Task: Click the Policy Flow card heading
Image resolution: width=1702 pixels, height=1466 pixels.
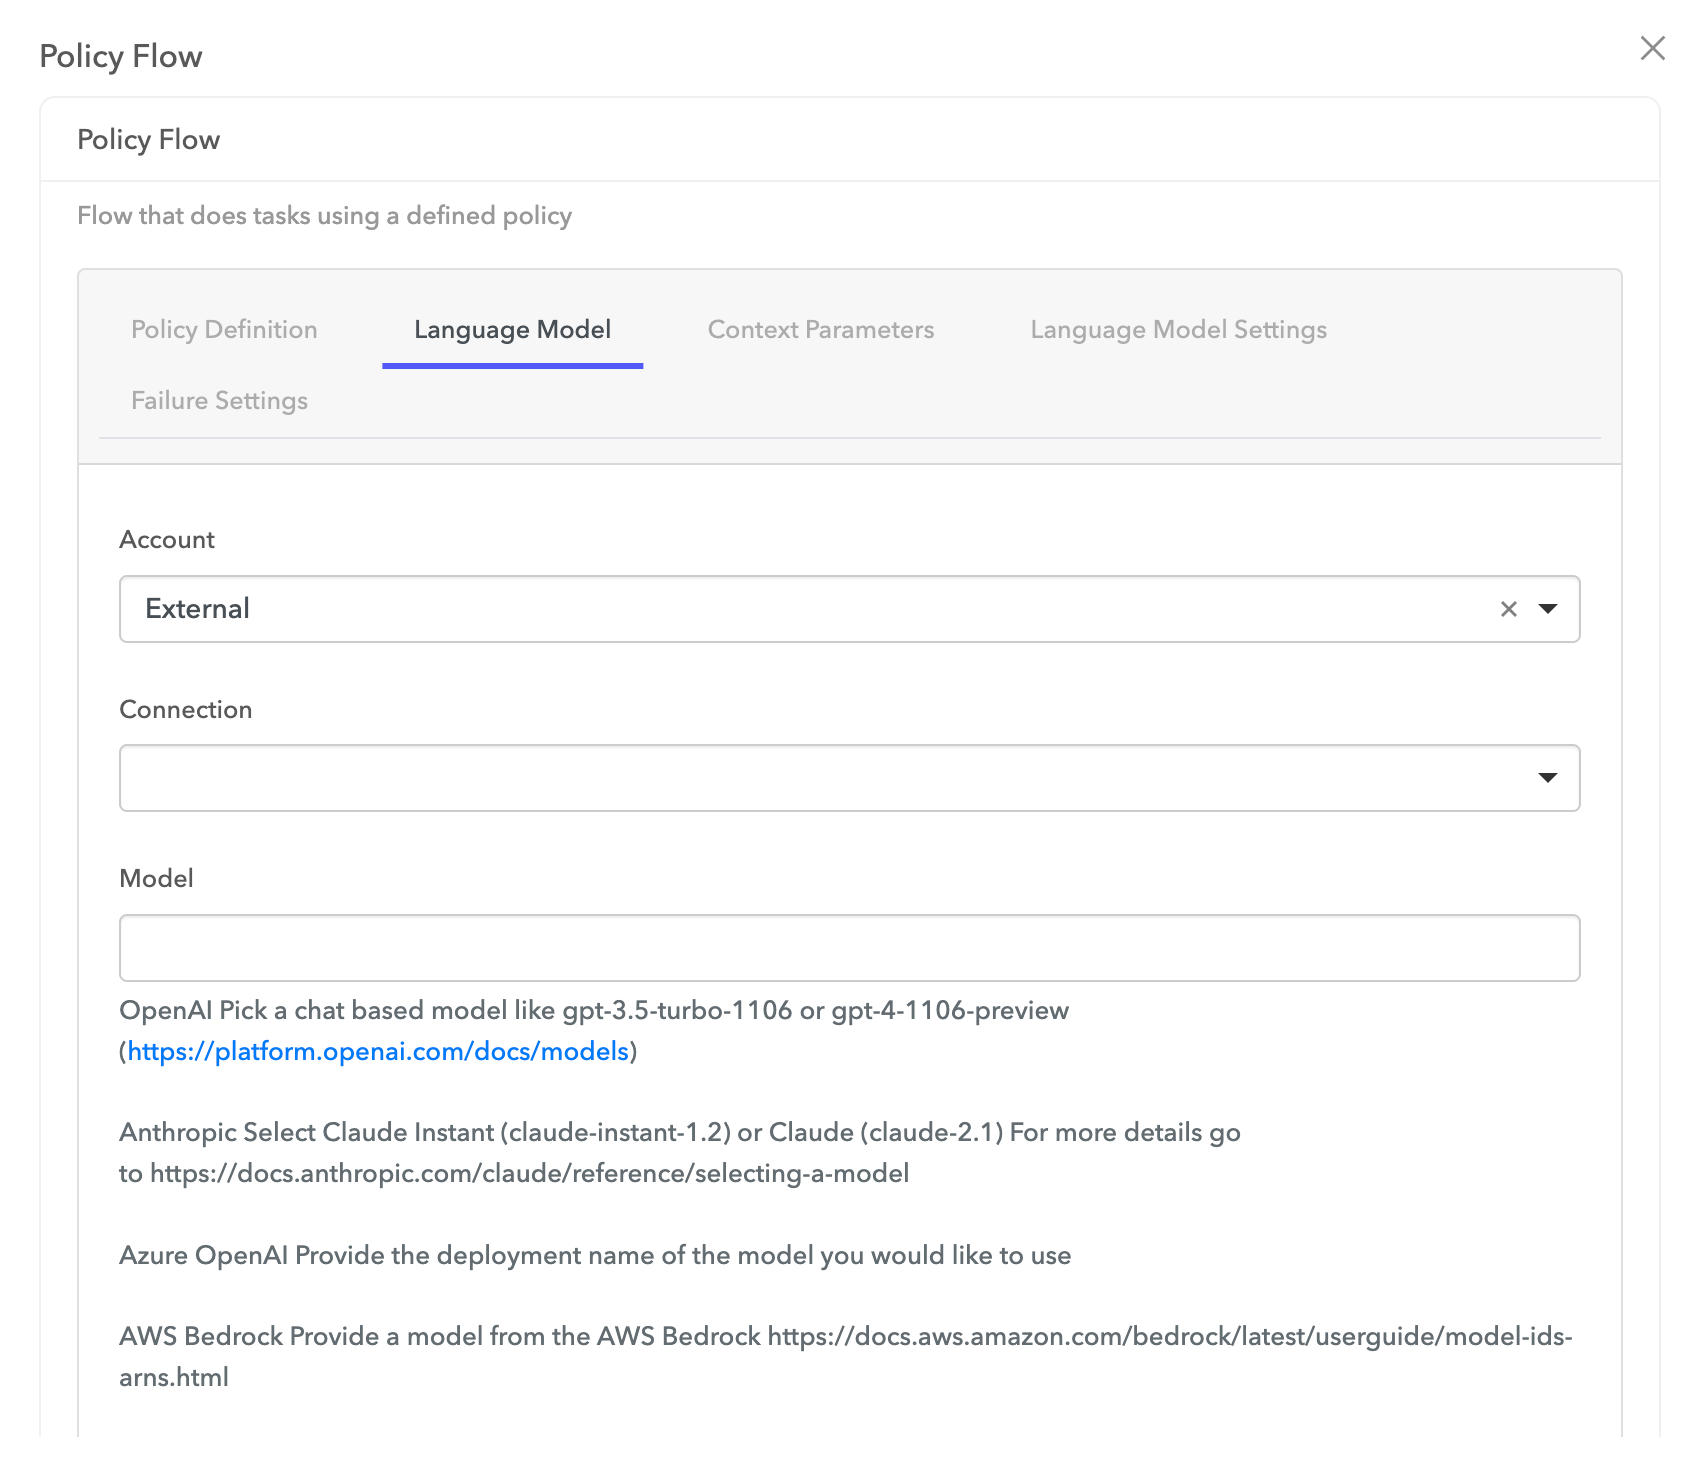Action: tap(148, 140)
